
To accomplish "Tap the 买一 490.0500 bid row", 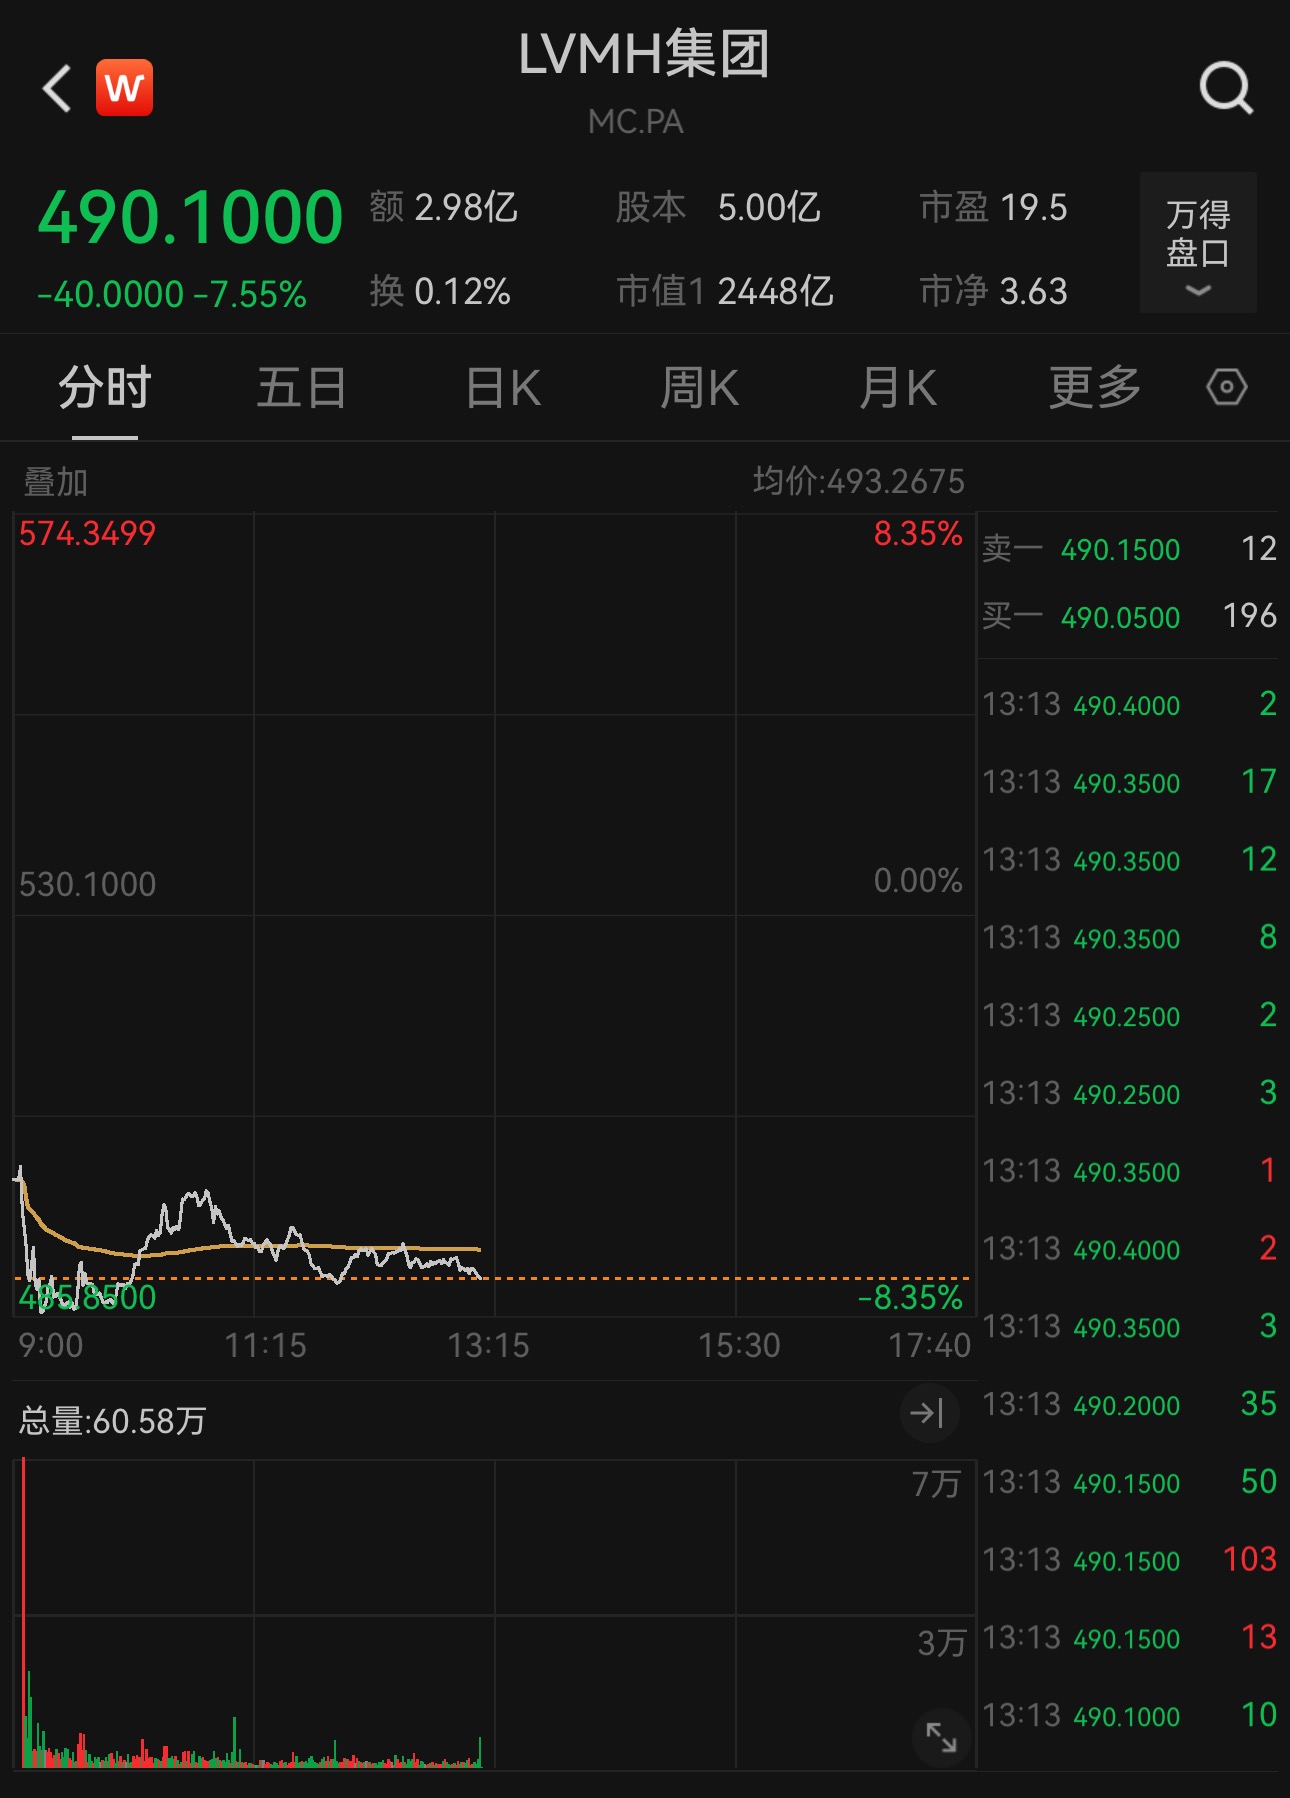I will 1129,616.
